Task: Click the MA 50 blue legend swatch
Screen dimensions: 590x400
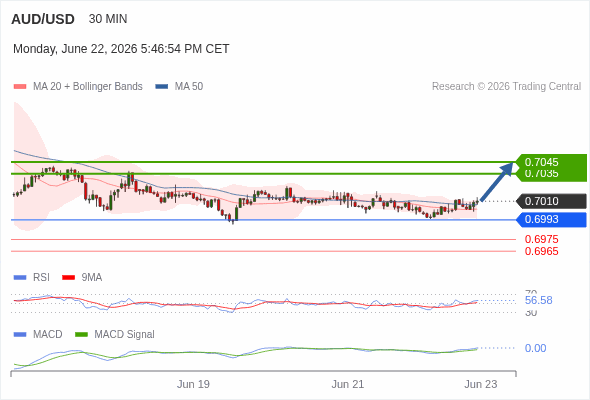Action: tap(162, 87)
